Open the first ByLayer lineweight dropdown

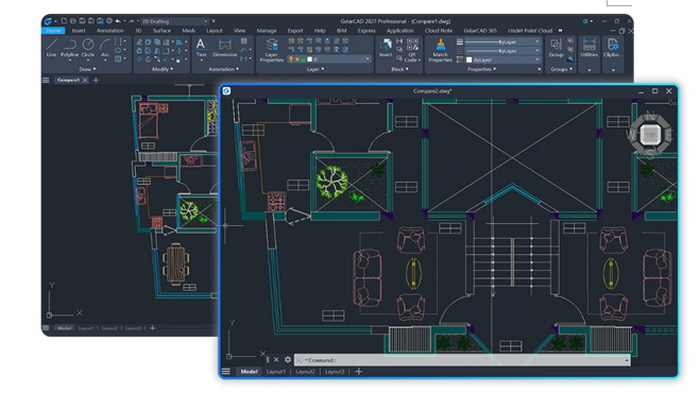[x=502, y=41]
